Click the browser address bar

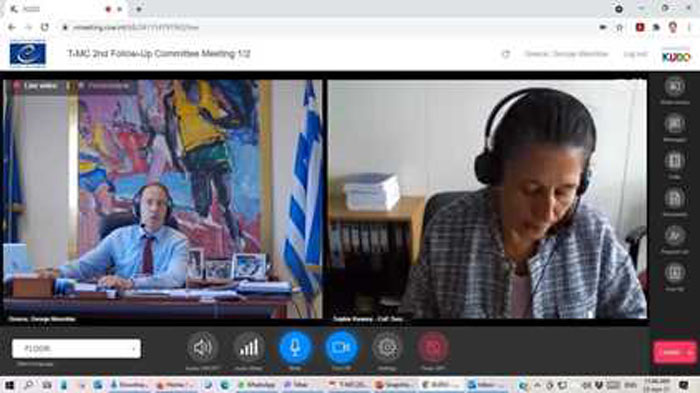pyautogui.click(x=330, y=27)
